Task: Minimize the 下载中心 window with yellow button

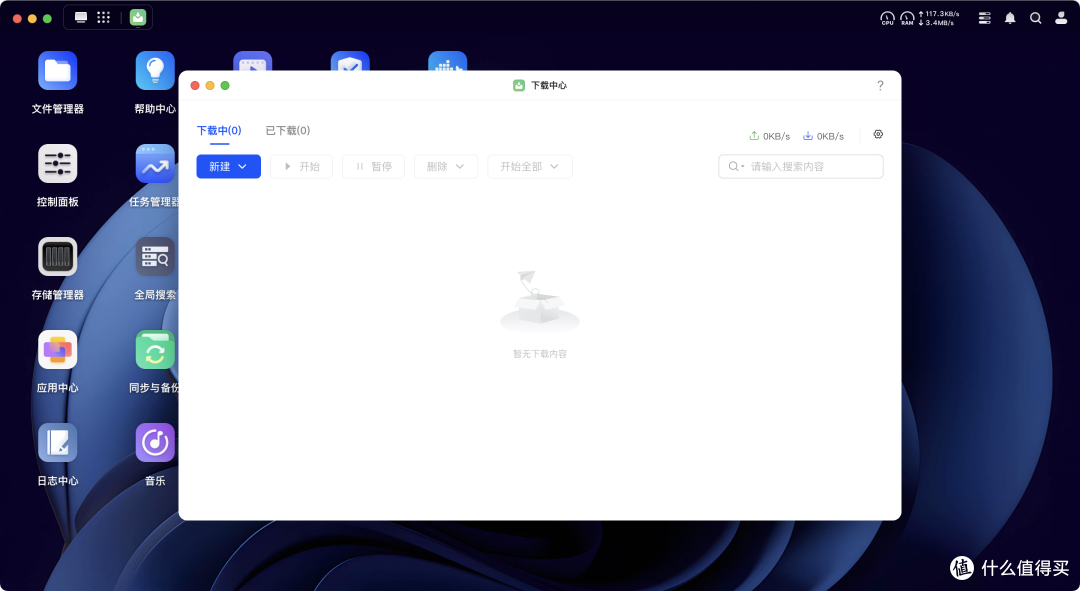Action: [210, 85]
